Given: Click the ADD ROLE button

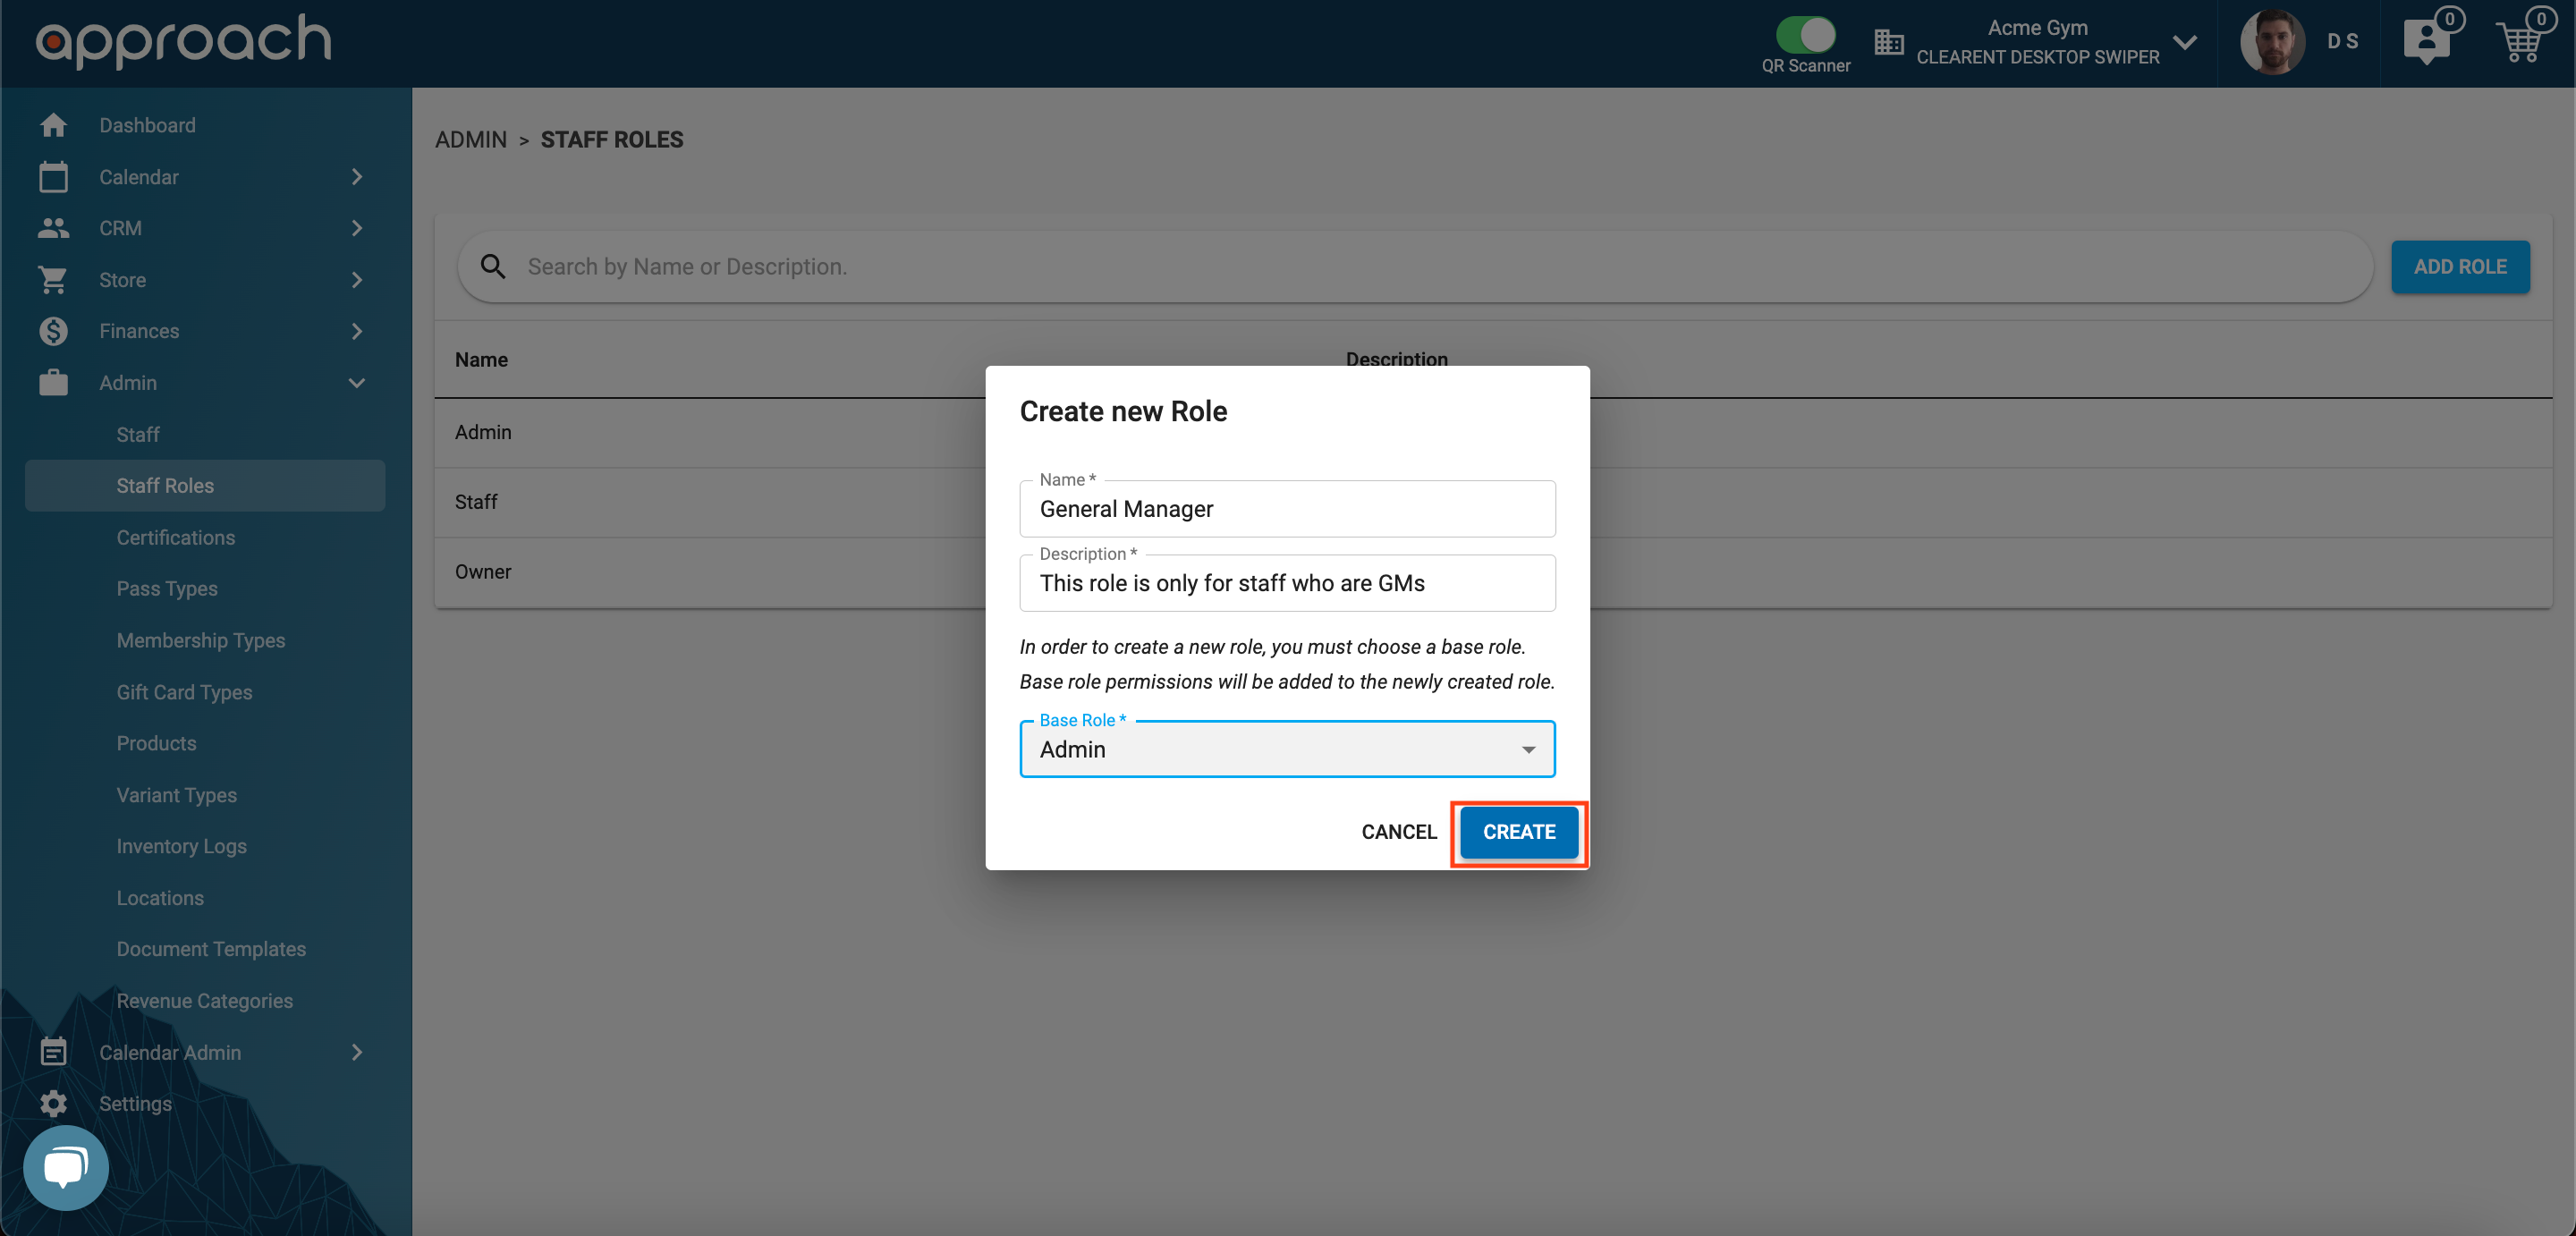Looking at the screenshot, I should [2460, 267].
